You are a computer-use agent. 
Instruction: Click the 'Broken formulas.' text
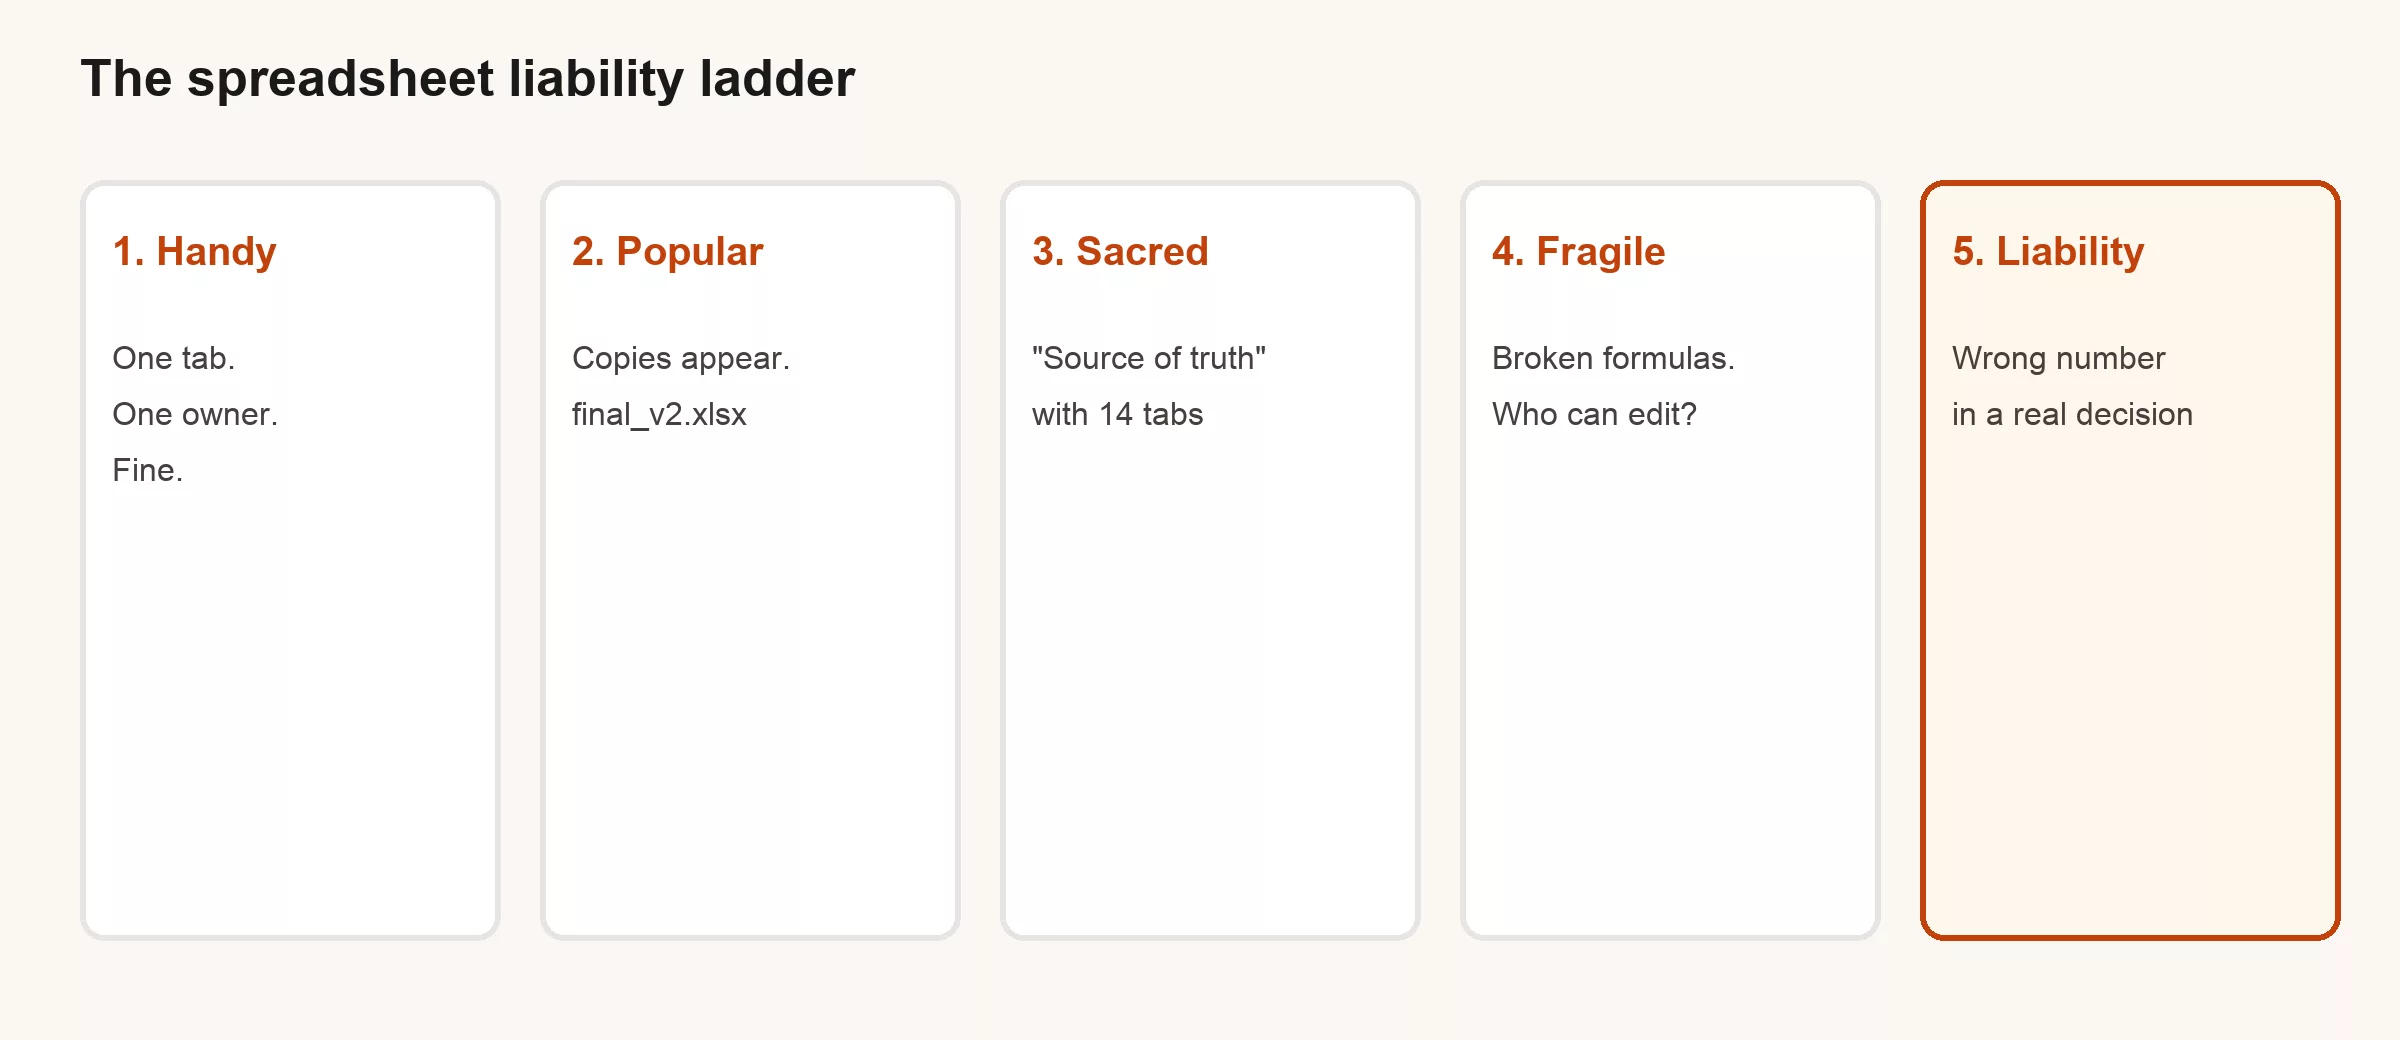click(1613, 358)
